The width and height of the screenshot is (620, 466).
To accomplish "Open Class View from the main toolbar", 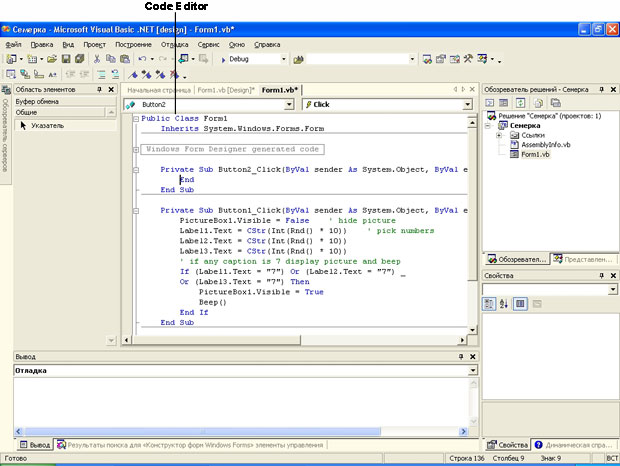I will pyautogui.click(x=482, y=59).
